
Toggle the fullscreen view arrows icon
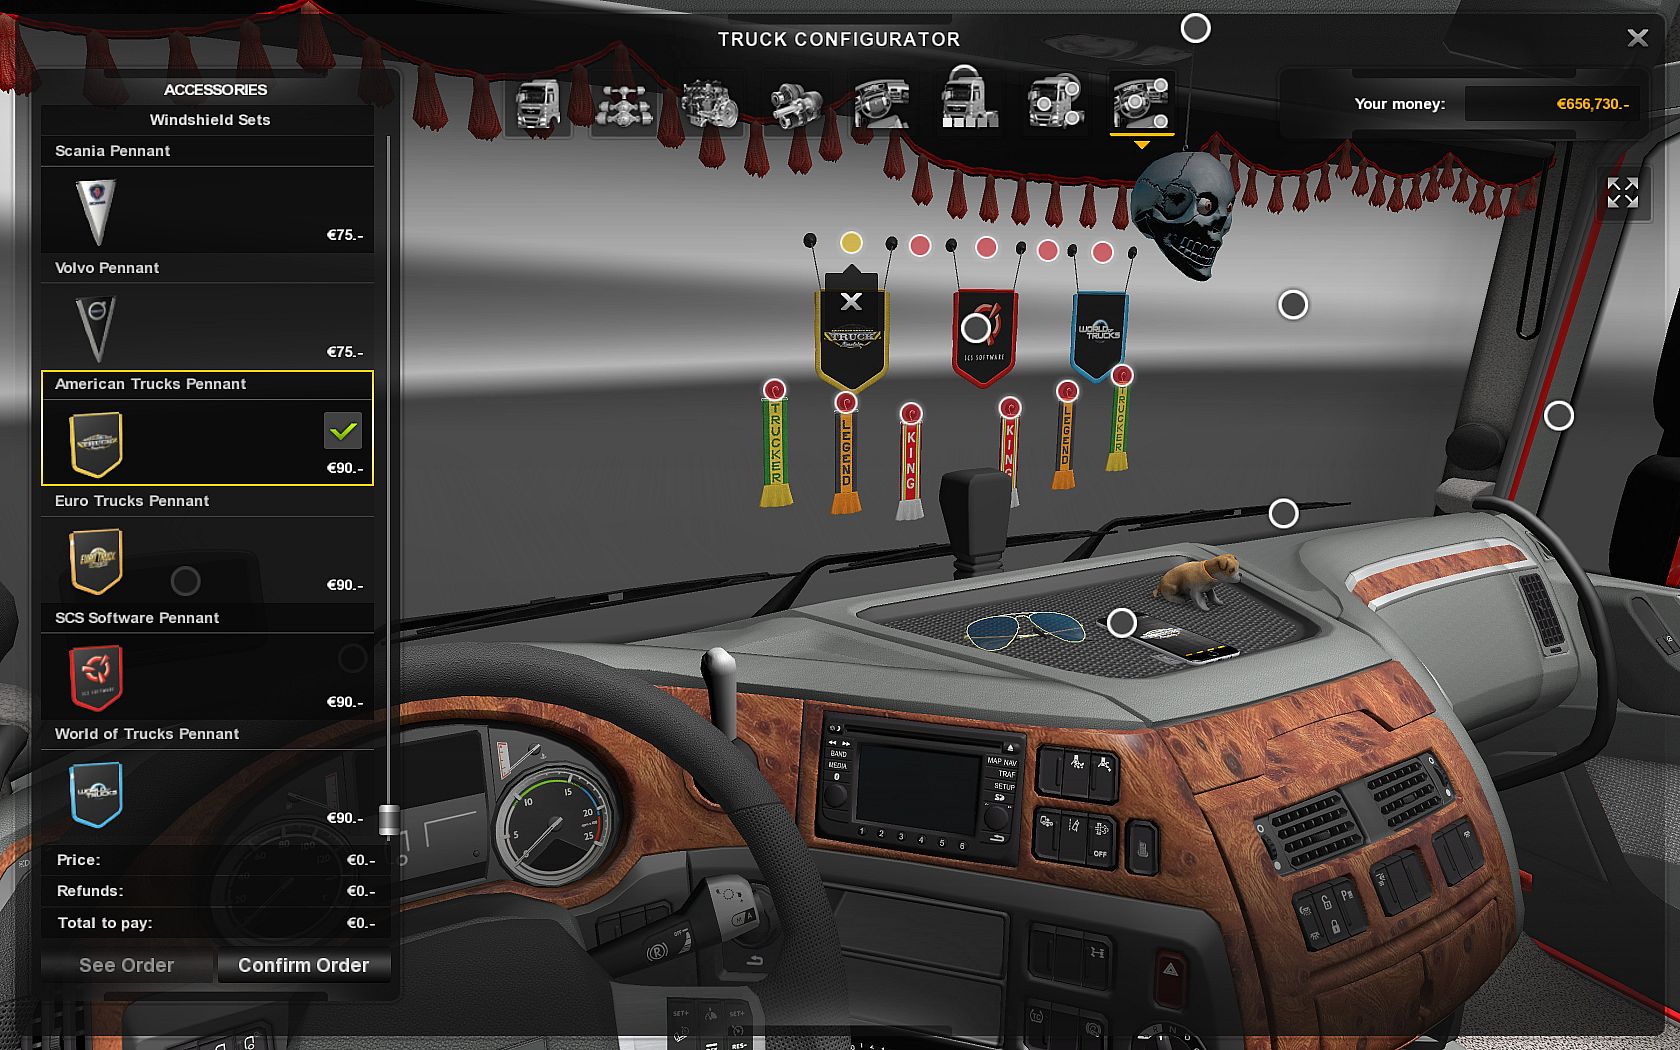(1622, 192)
